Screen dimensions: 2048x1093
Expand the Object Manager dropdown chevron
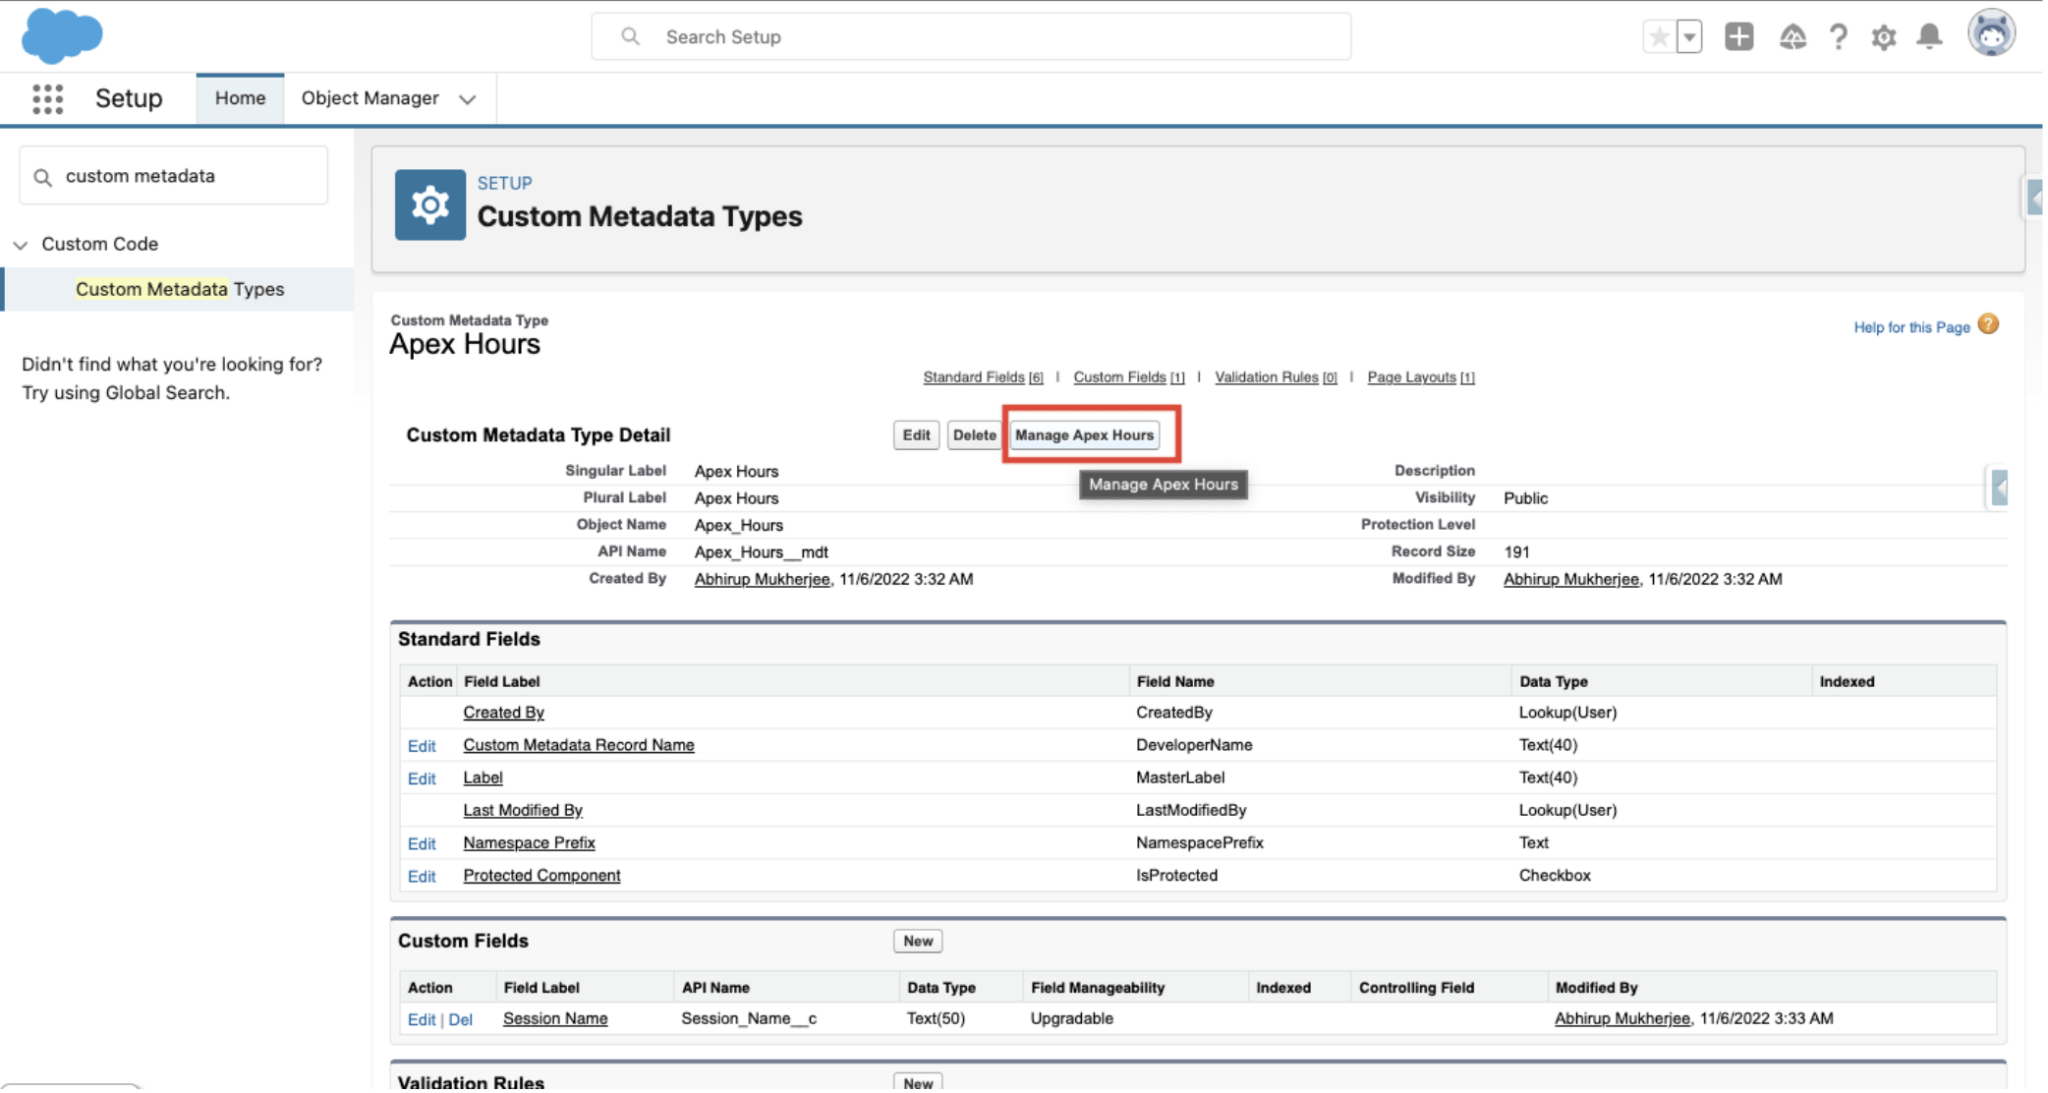point(467,98)
